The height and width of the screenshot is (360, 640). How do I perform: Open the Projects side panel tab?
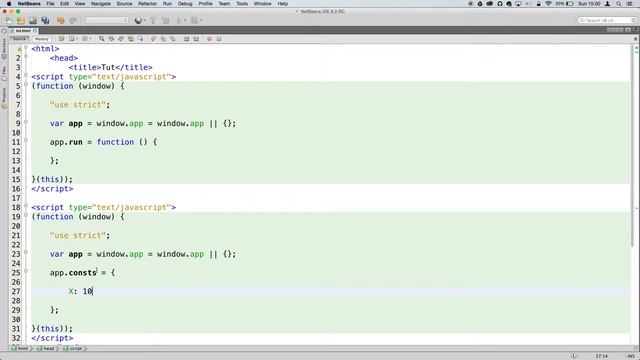coord(4,97)
